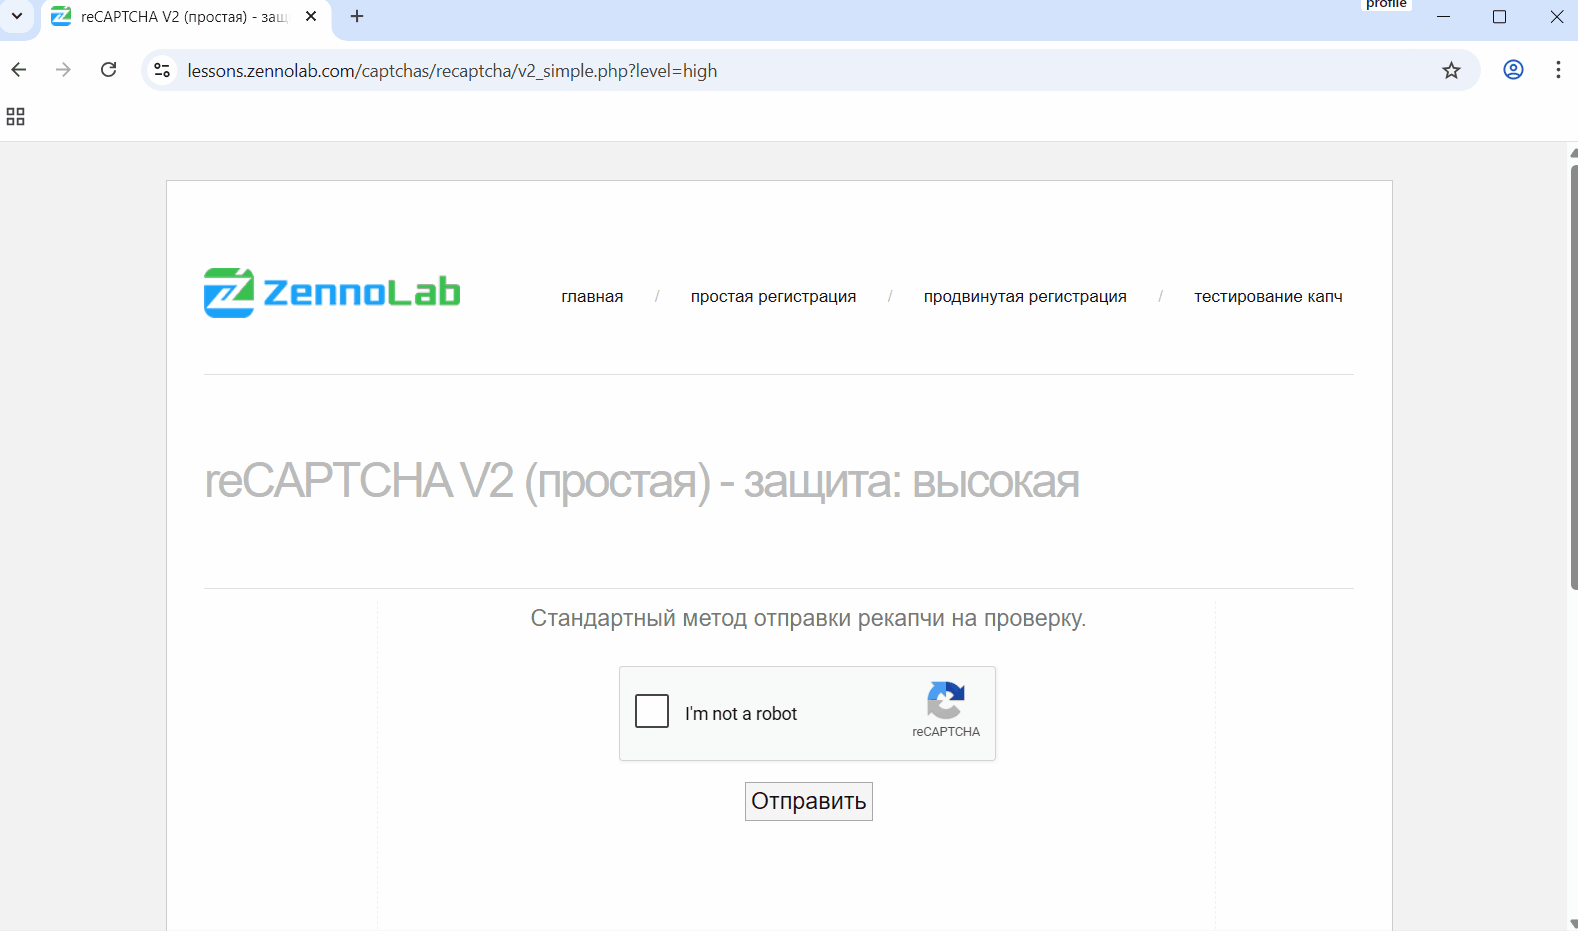Open the apps grid icon in bookmarks bar
Image resolution: width=1578 pixels, height=931 pixels.
pyautogui.click(x=15, y=117)
